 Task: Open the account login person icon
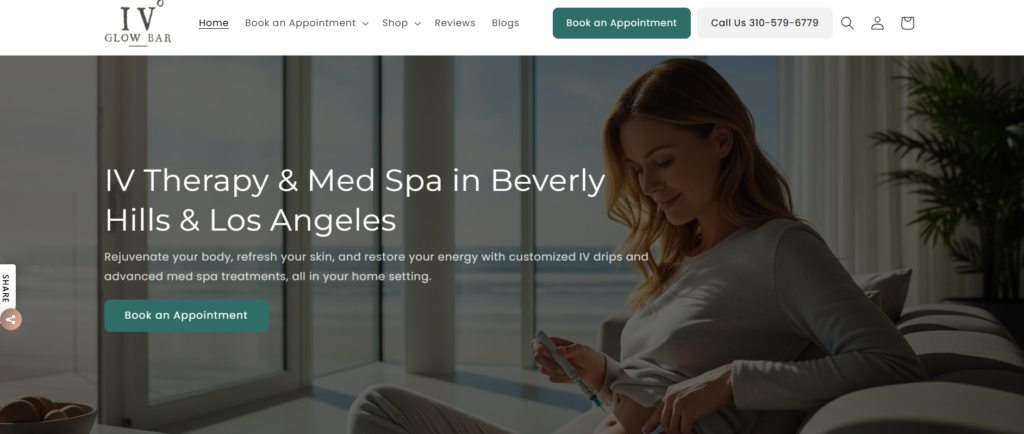[877, 23]
